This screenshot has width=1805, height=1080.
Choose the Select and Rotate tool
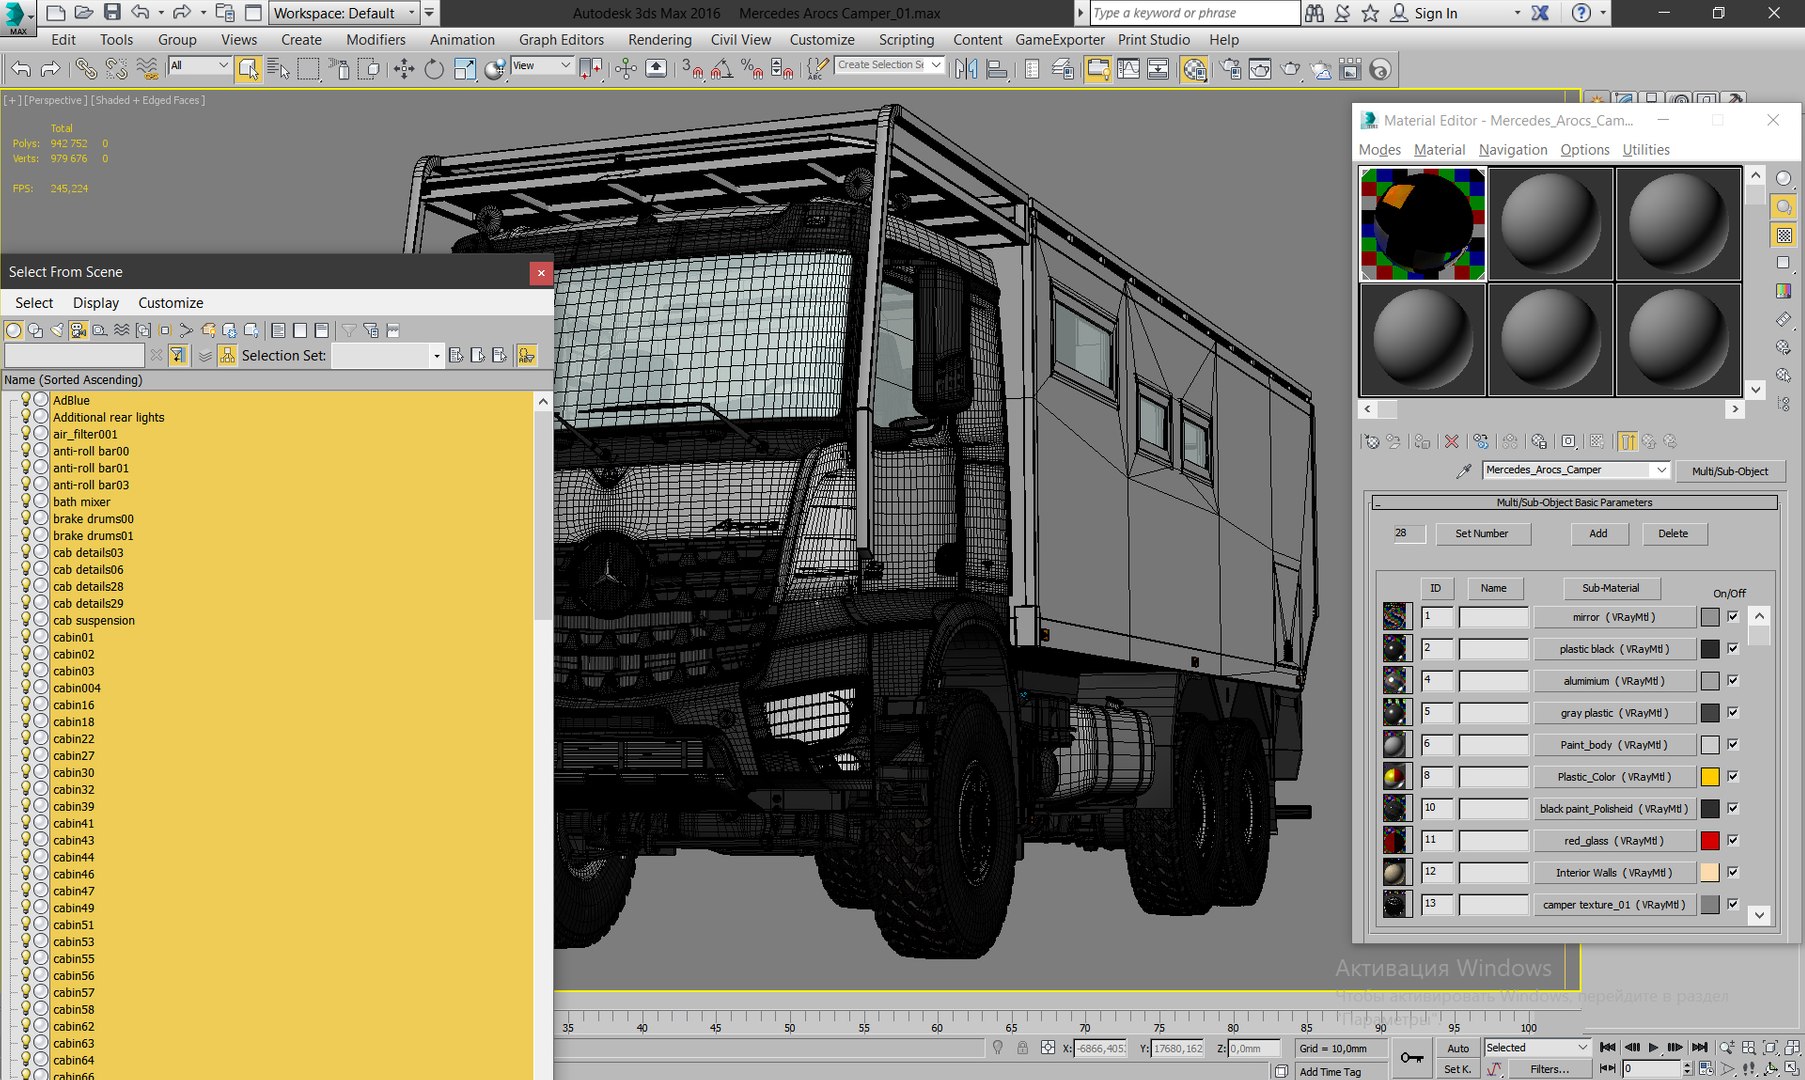434,69
